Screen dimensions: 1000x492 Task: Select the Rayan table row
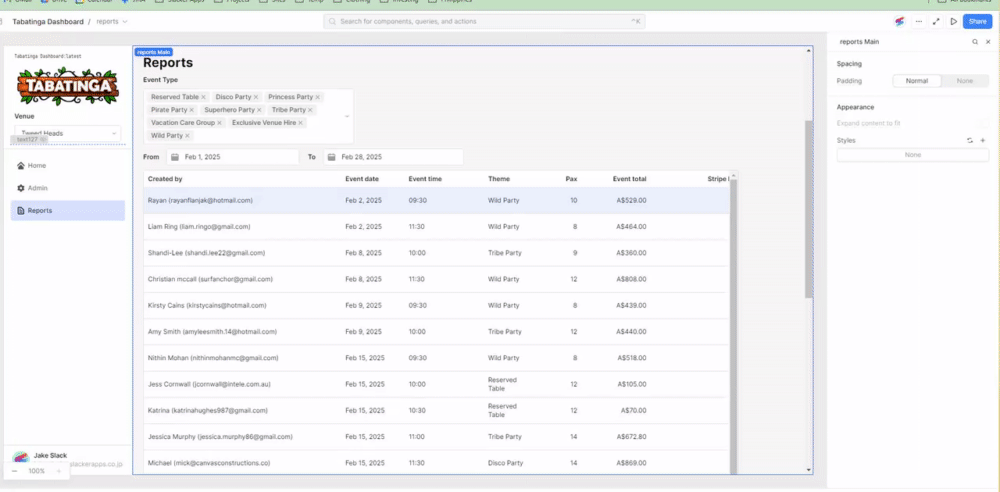click(436, 200)
